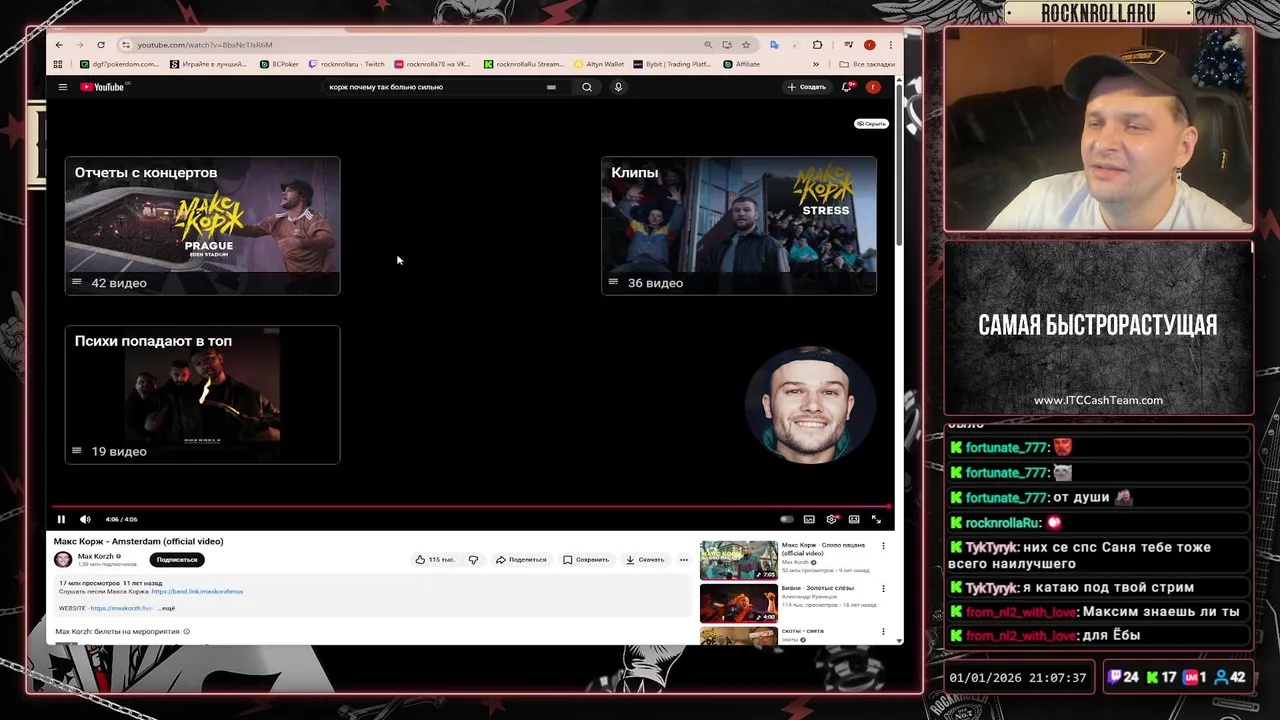Hide end screen cards with Скрыть
This screenshot has height=720, width=1280.
(871, 124)
